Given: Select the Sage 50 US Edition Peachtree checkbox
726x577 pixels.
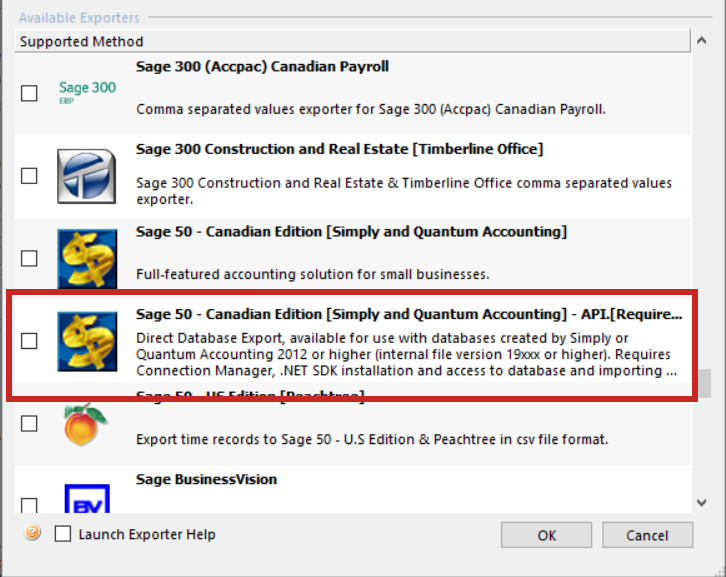Looking at the screenshot, I should click(29, 424).
